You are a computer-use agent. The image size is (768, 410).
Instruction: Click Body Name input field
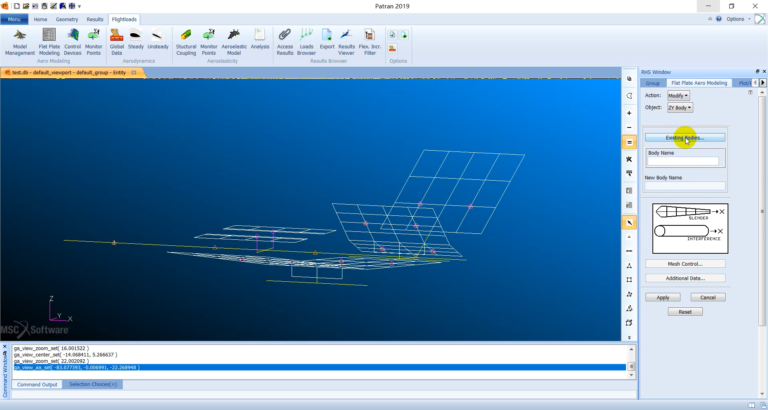[x=683, y=161]
